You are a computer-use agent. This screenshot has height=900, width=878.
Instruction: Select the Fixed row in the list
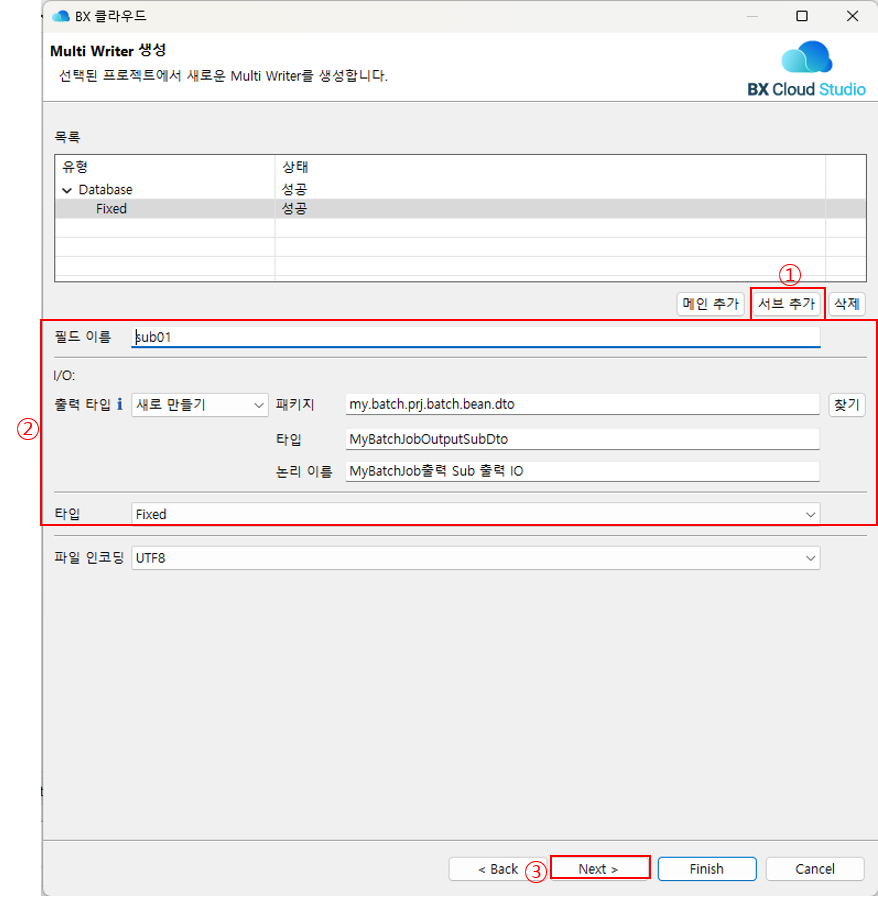111,209
